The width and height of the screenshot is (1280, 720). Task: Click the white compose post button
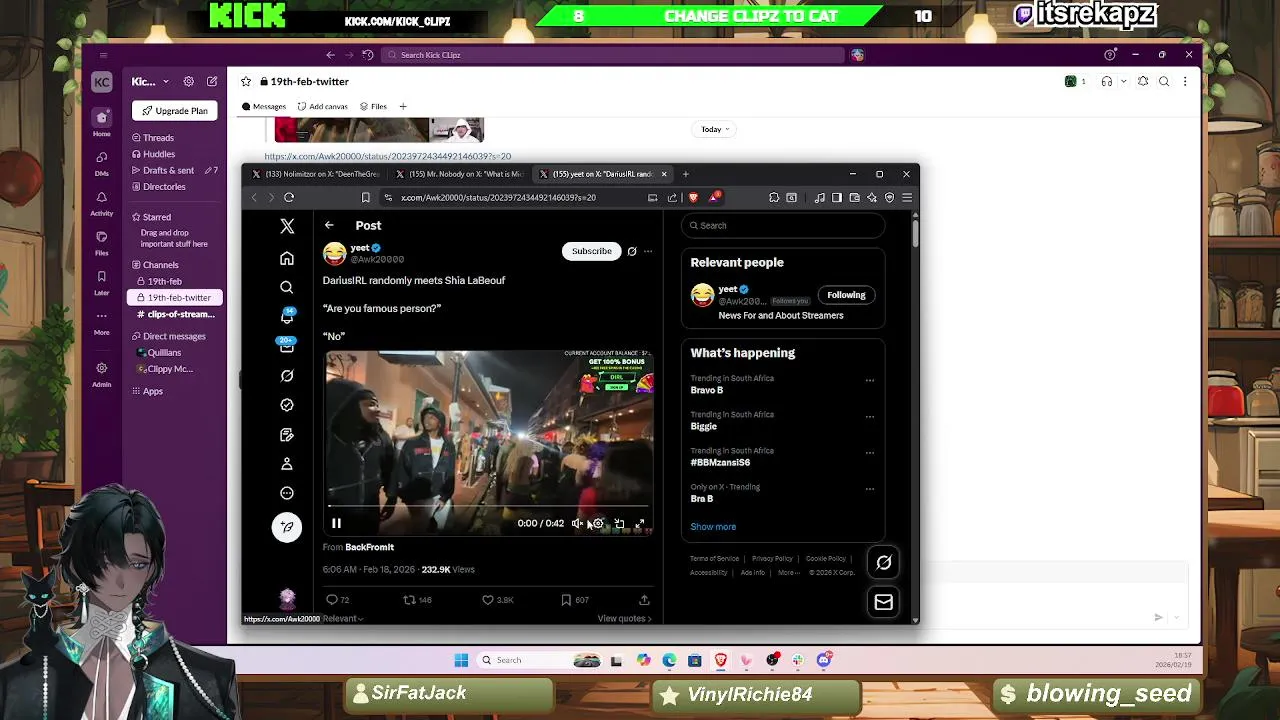tap(287, 527)
